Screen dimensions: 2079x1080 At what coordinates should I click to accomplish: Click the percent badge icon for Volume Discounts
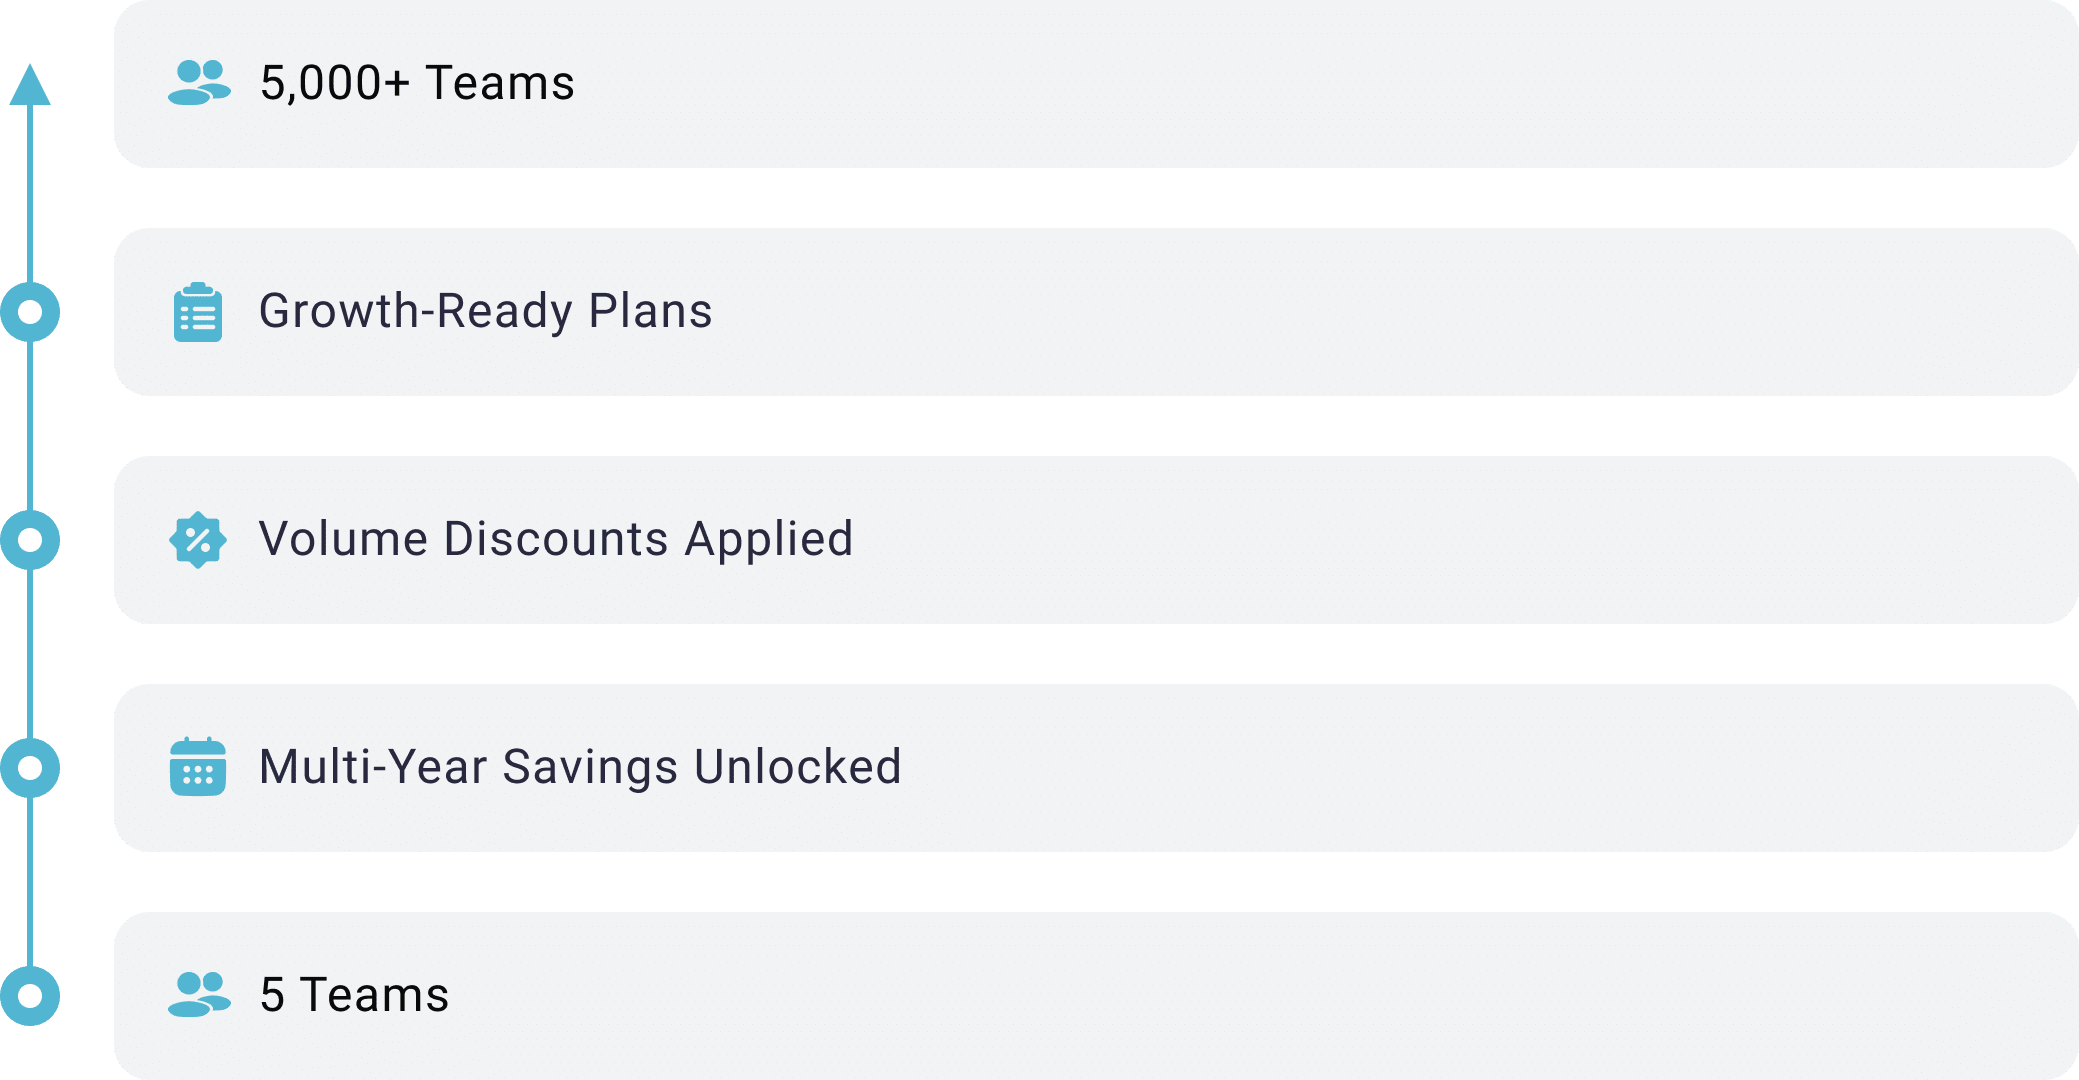point(198,540)
